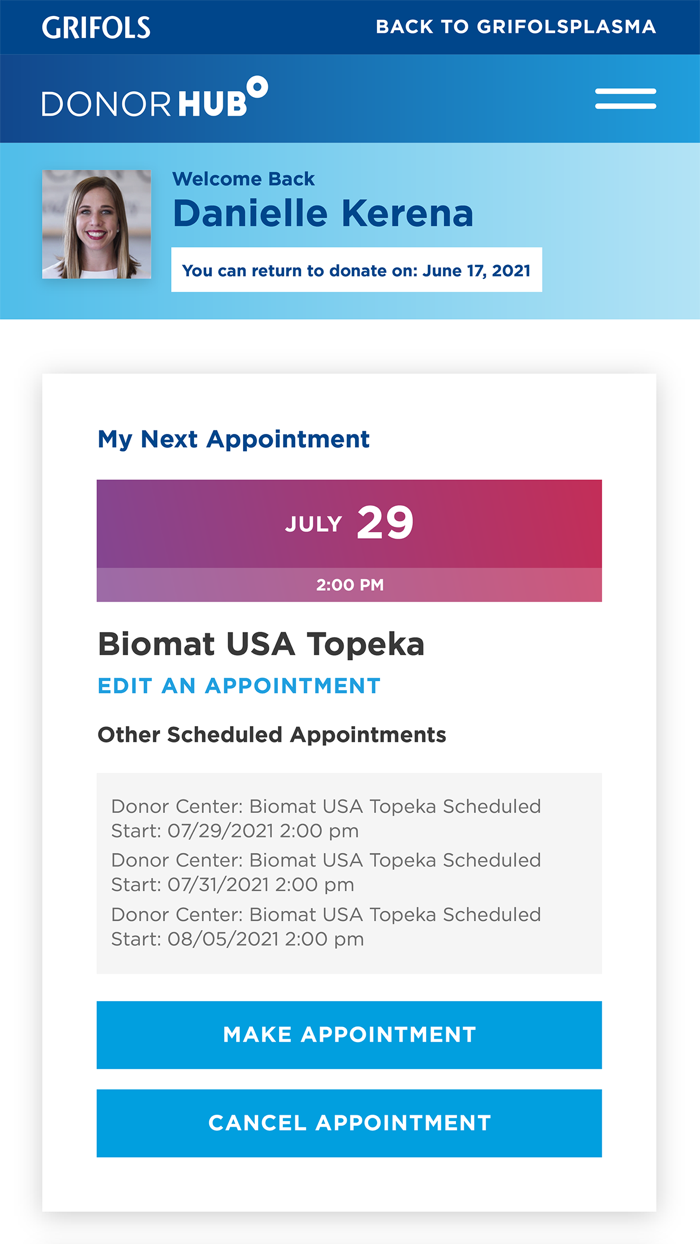Navigate BACK TO GRIFOLSPLASMA
Viewport: 700px width, 1244px height.
(514, 27)
